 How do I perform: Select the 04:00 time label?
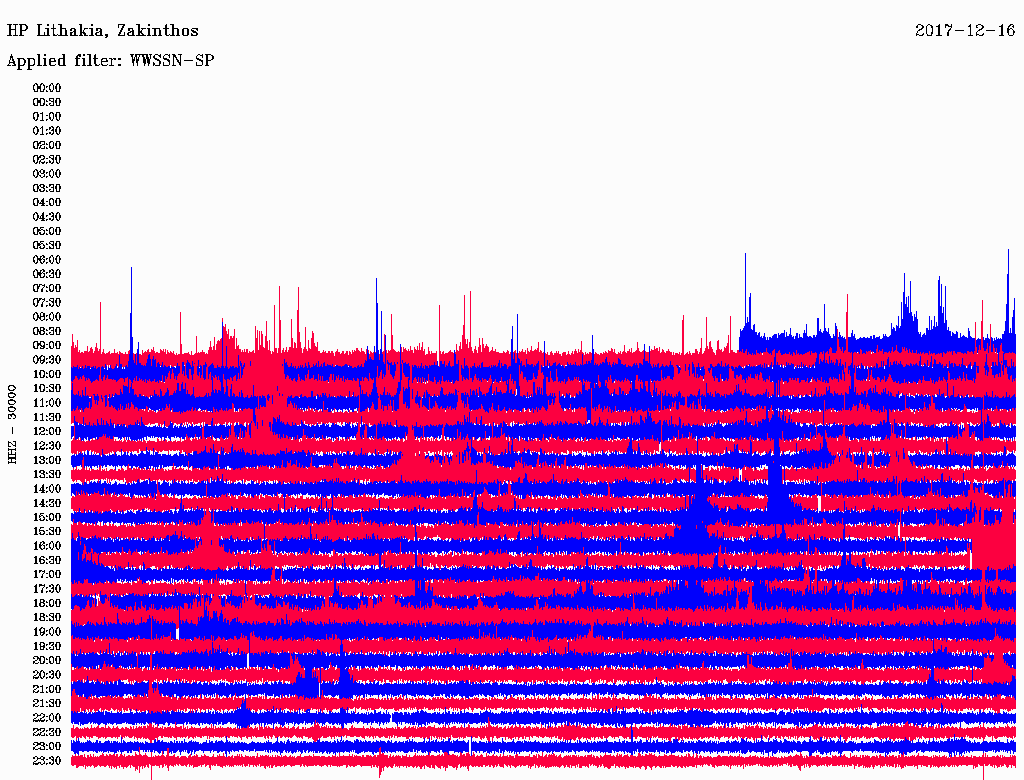(x=47, y=203)
